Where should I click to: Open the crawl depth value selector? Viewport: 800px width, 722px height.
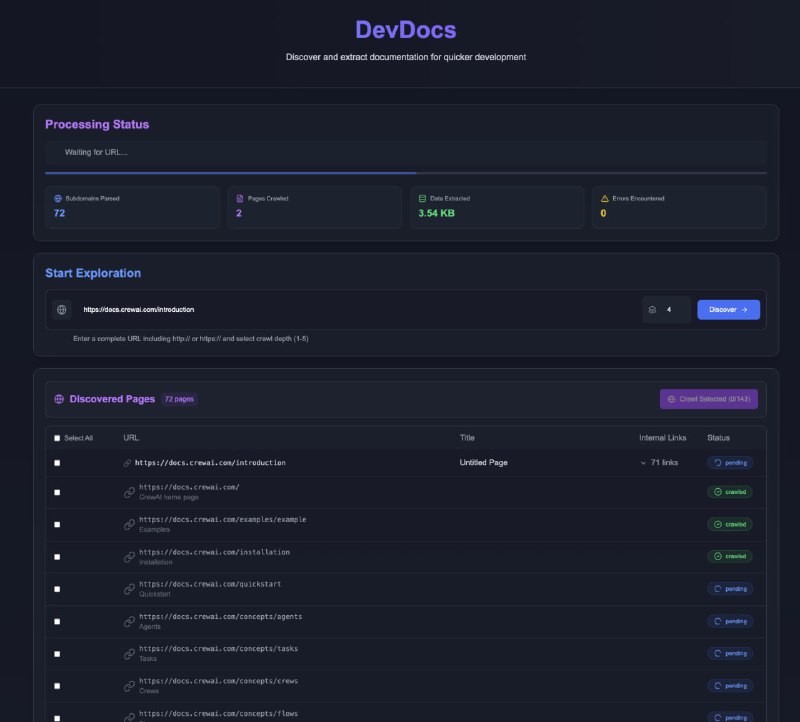[x=666, y=309]
